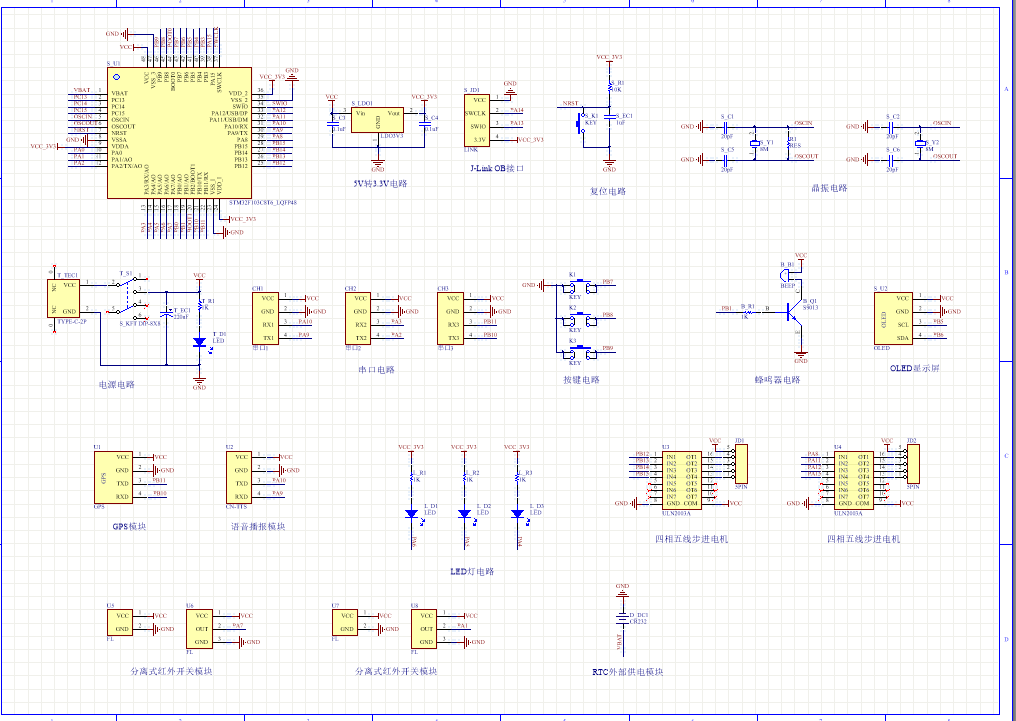
Task: Click the TYPE-C-2P power connector
Action: (65, 298)
